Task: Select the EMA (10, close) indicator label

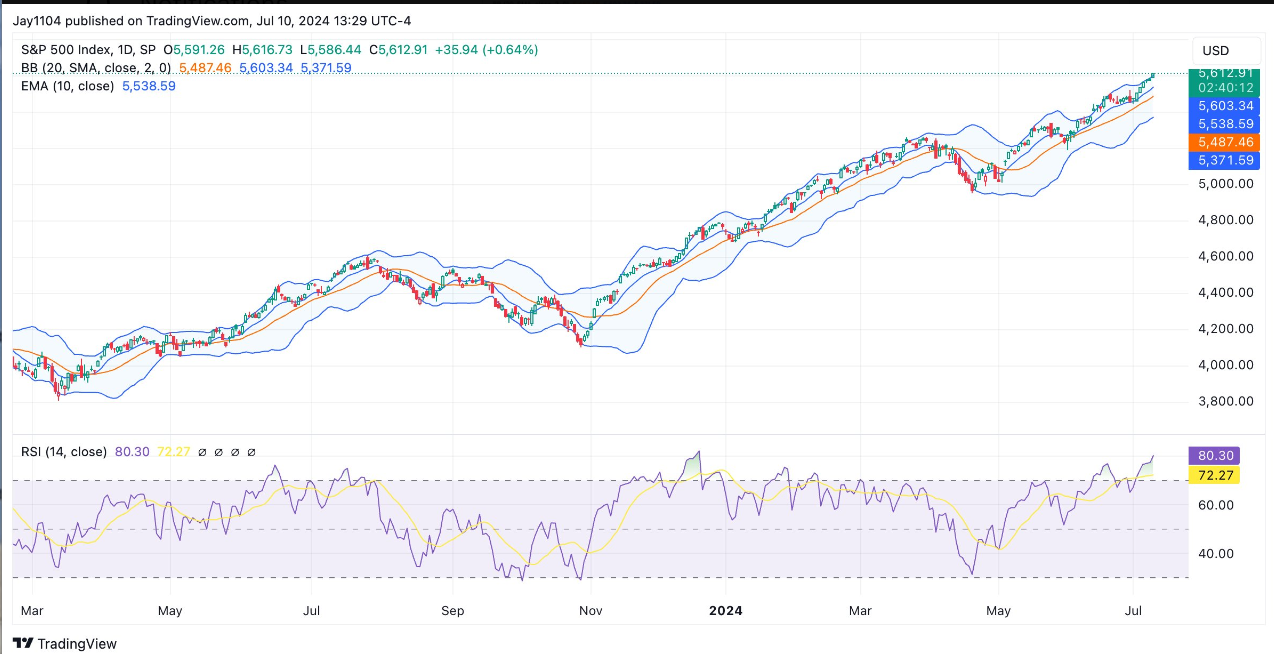Action: point(67,86)
